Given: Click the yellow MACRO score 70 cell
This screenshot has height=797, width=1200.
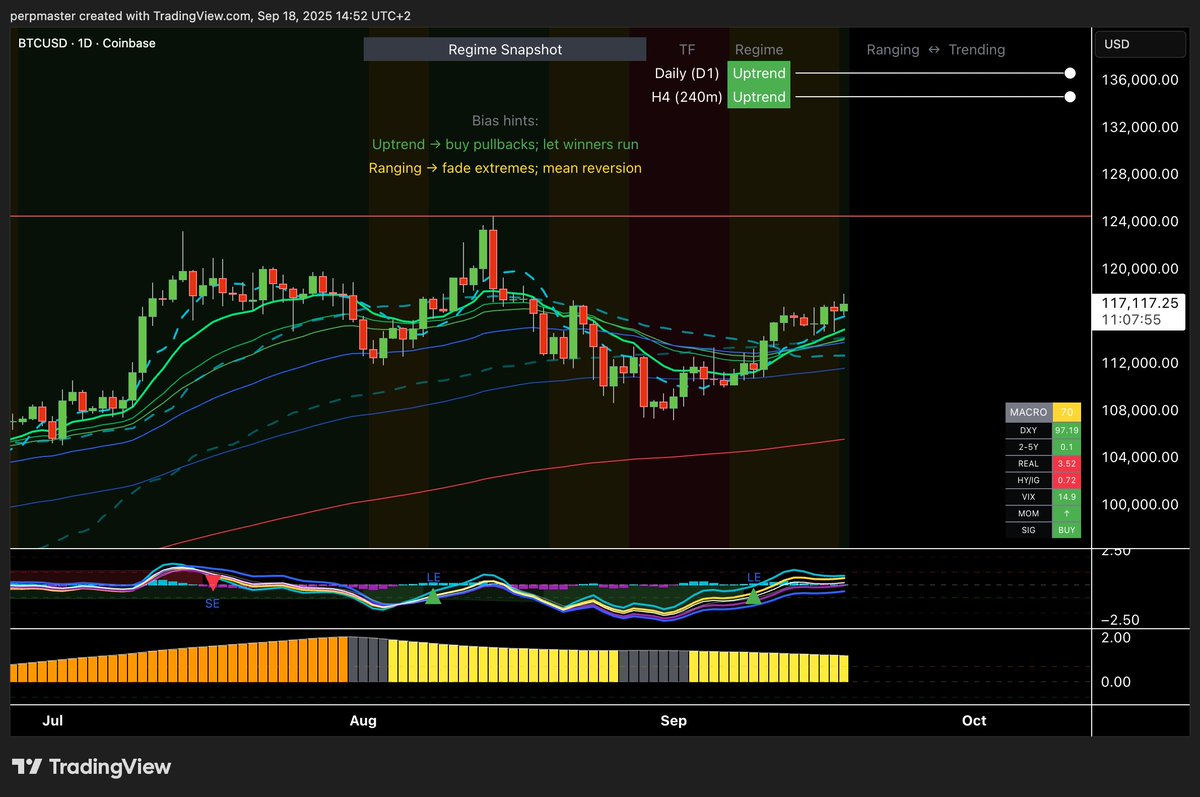Looking at the screenshot, I should pos(1067,412).
